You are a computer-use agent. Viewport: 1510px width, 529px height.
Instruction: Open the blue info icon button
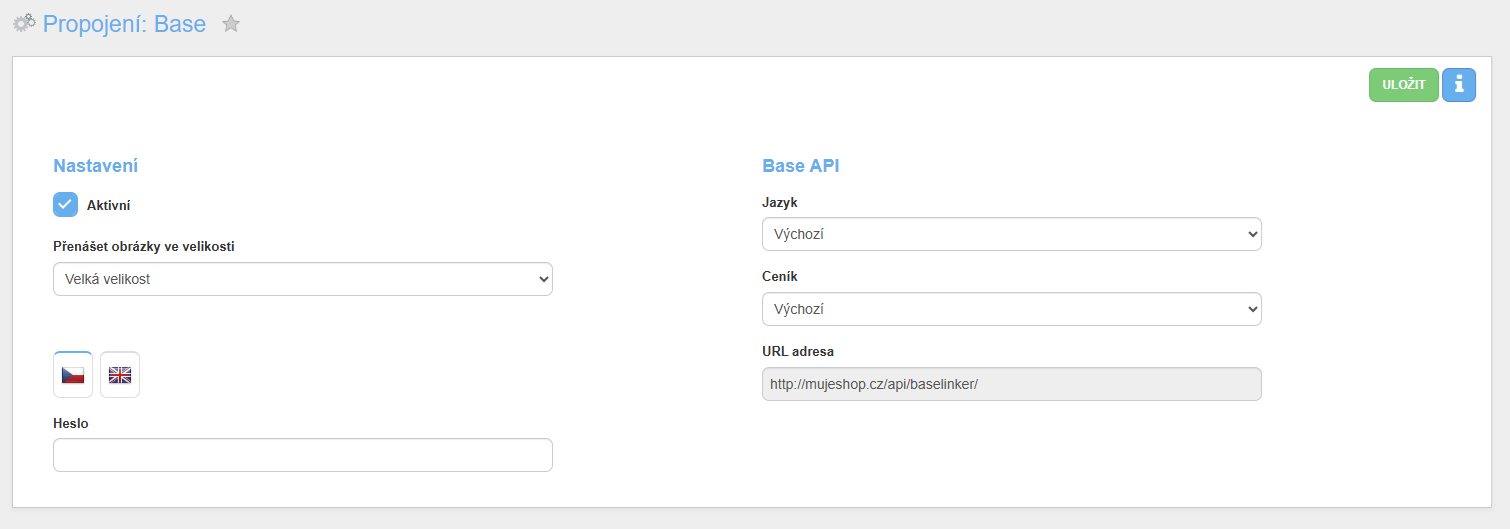point(1459,85)
